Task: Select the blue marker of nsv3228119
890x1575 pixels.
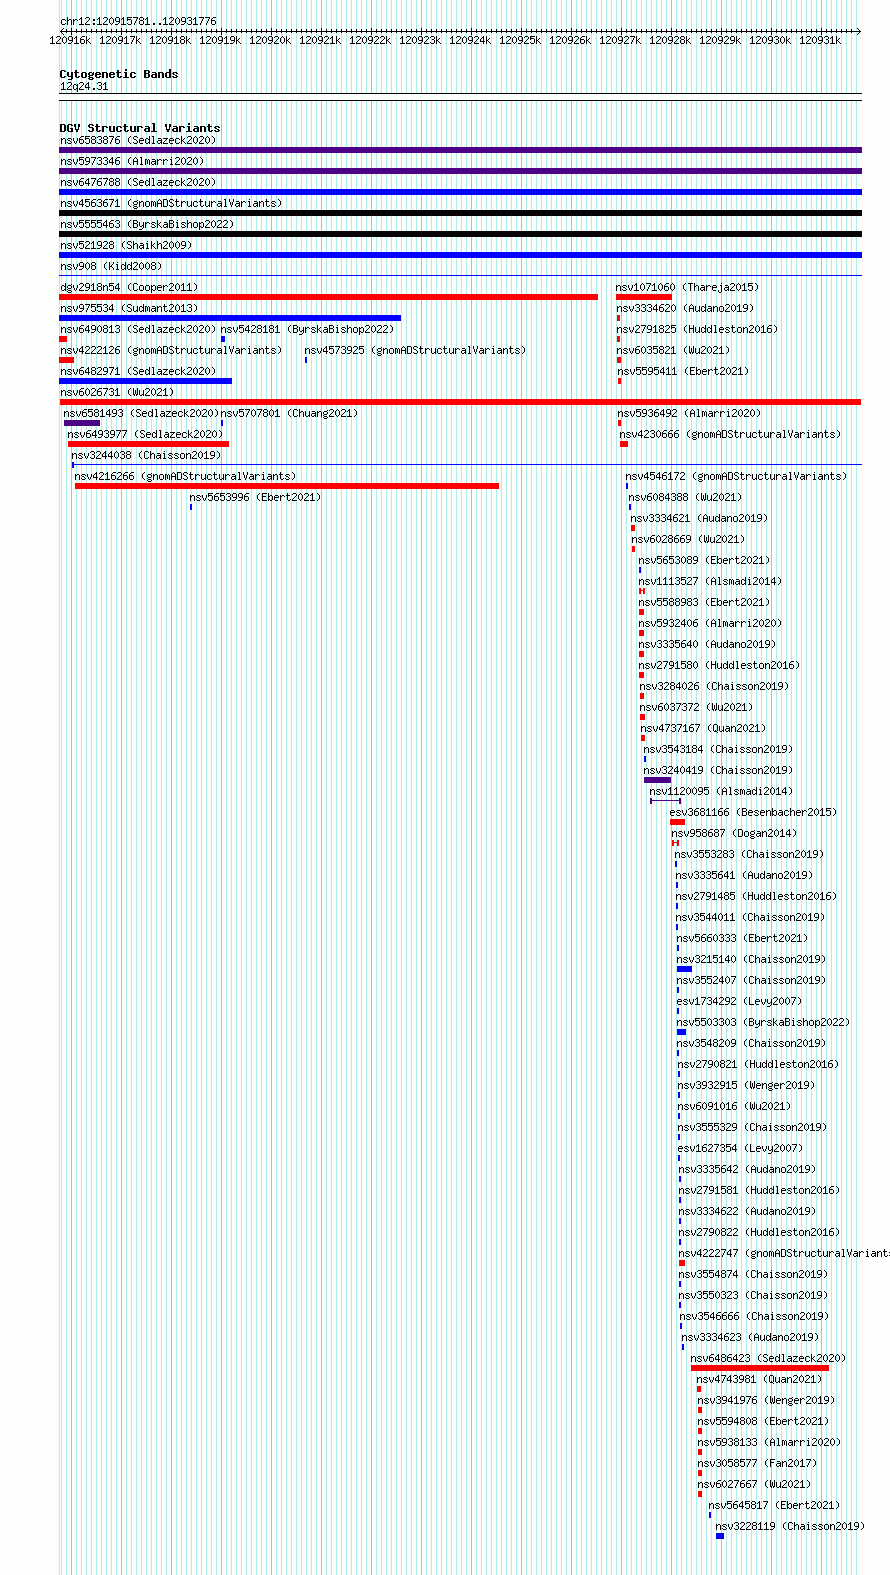Action: coord(720,1536)
